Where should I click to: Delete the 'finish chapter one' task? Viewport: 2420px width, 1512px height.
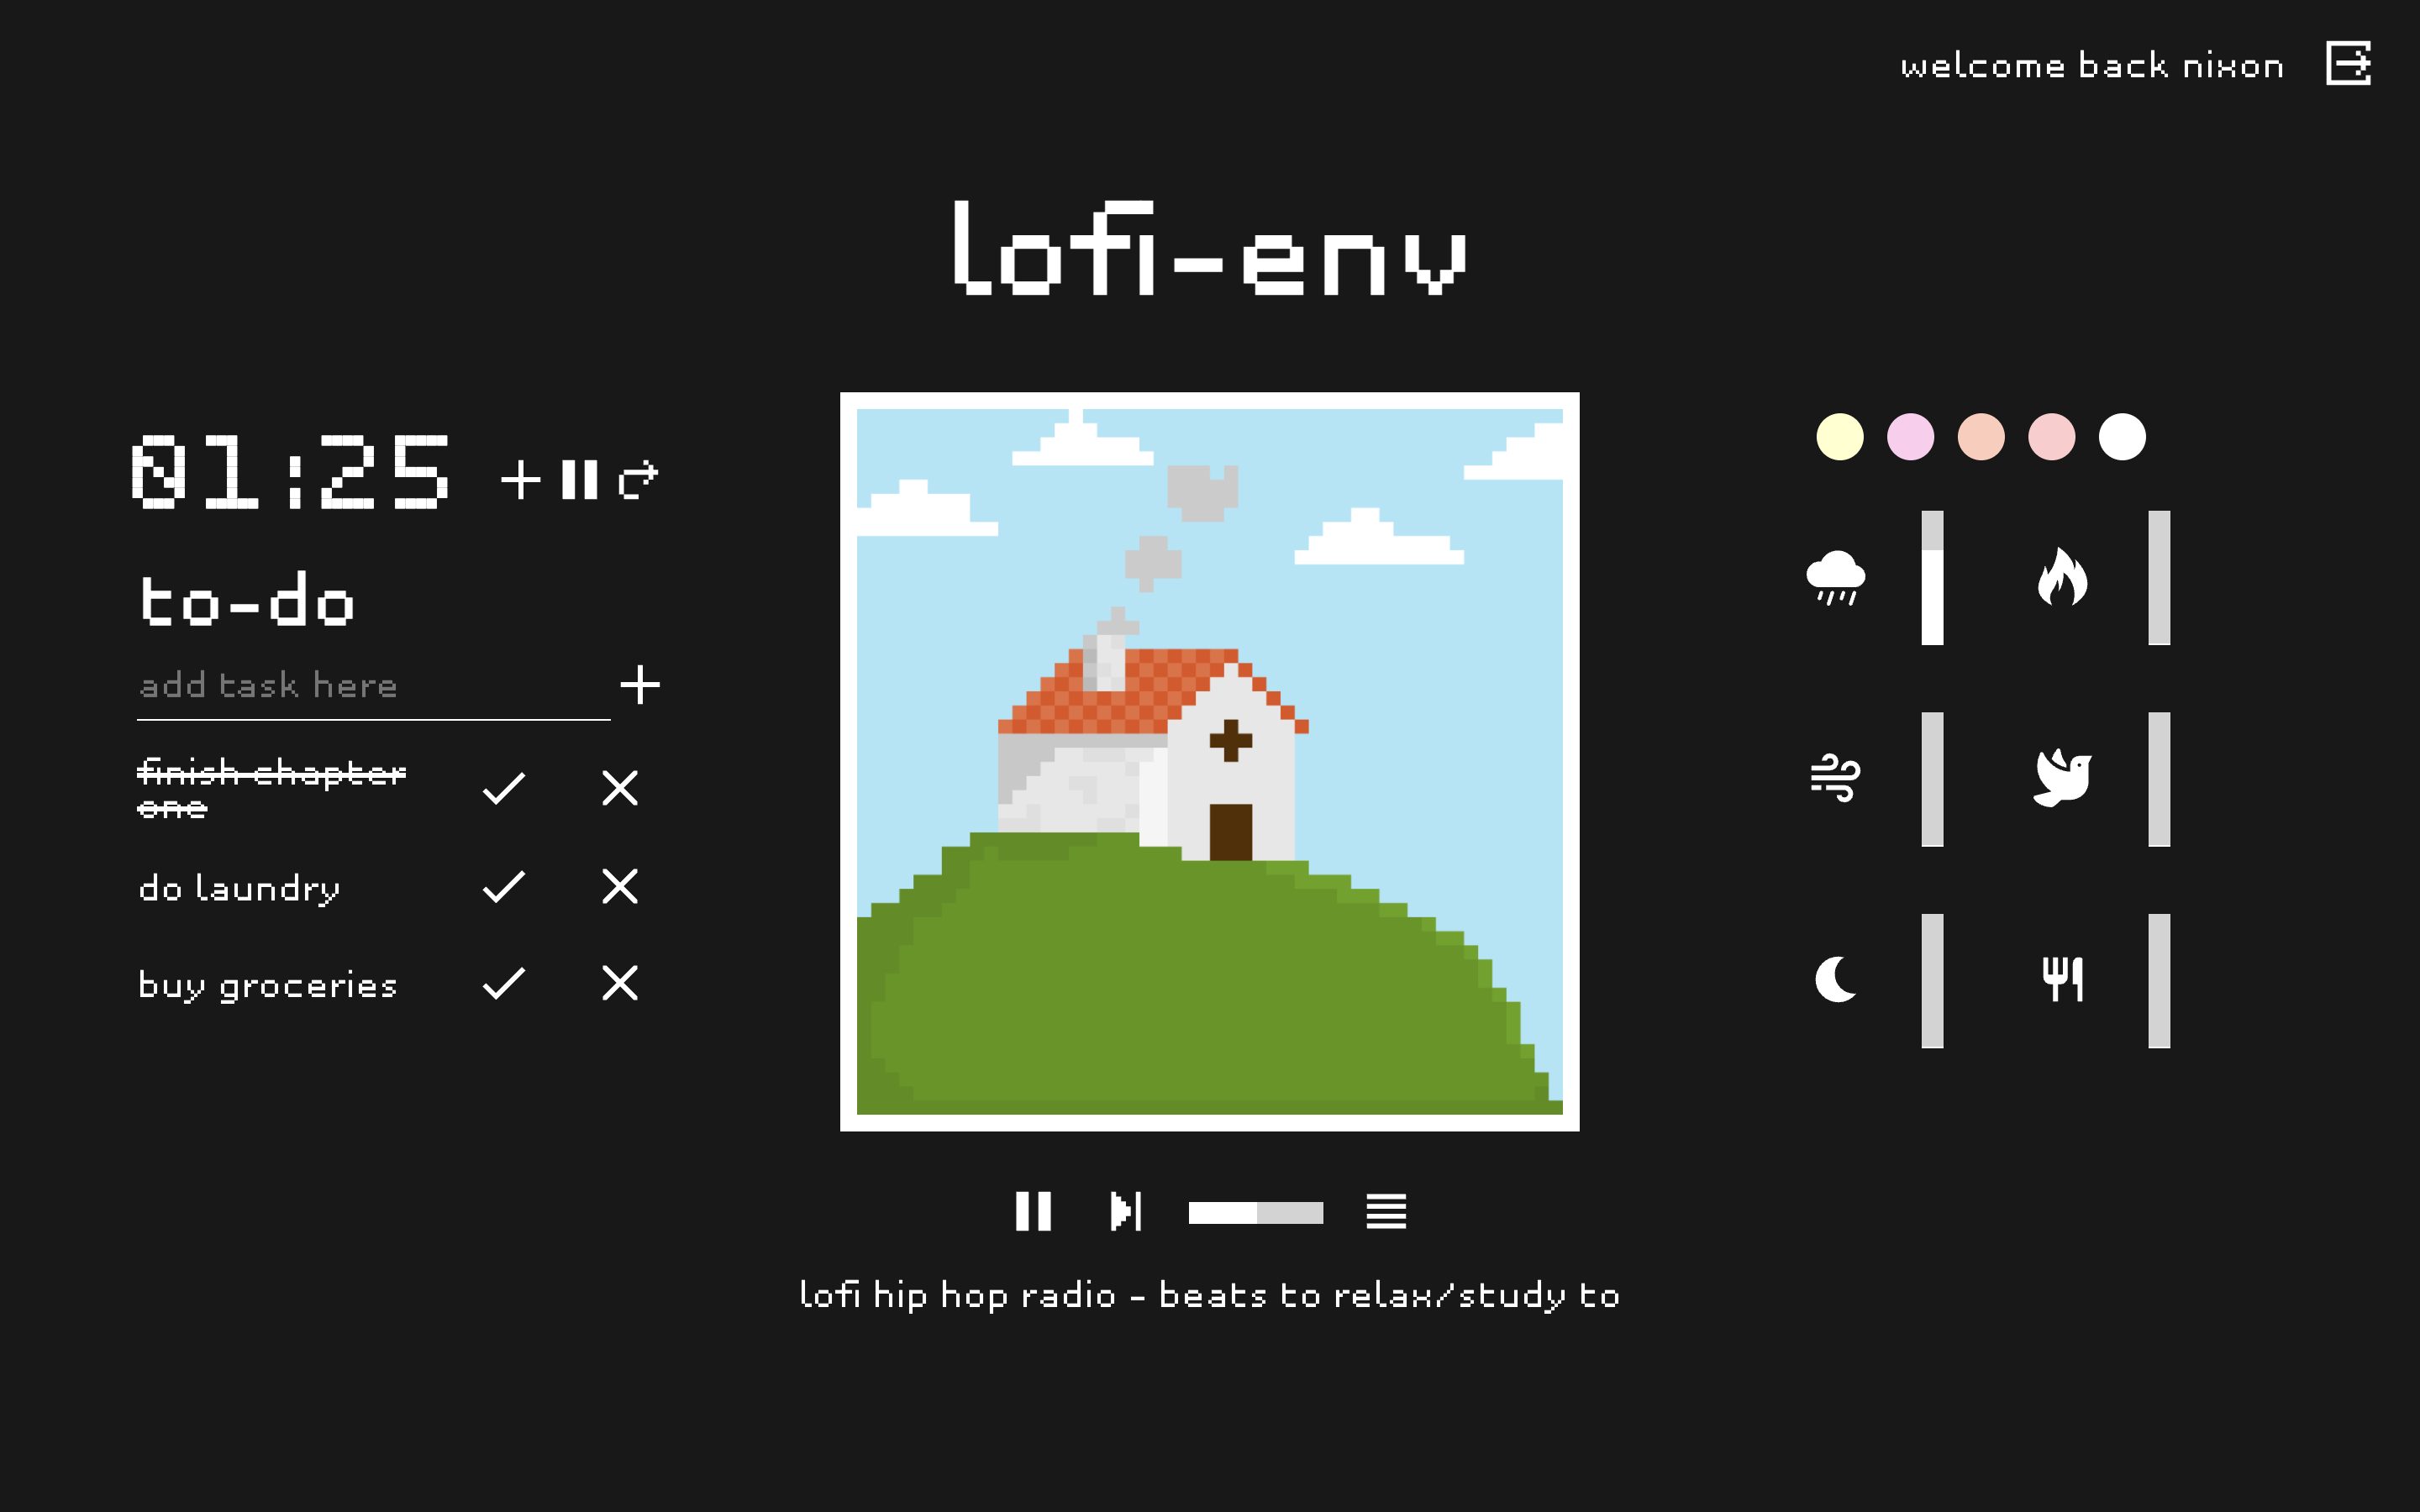coord(622,787)
